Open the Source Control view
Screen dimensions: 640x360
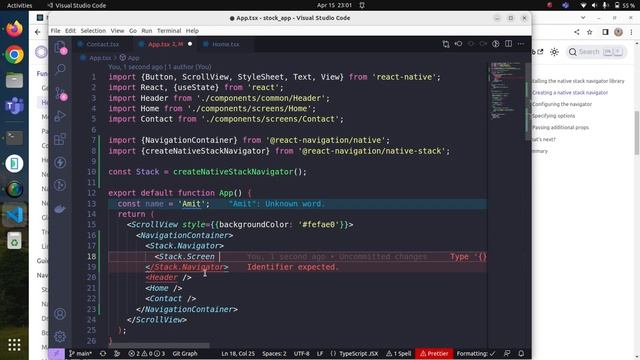[60, 93]
